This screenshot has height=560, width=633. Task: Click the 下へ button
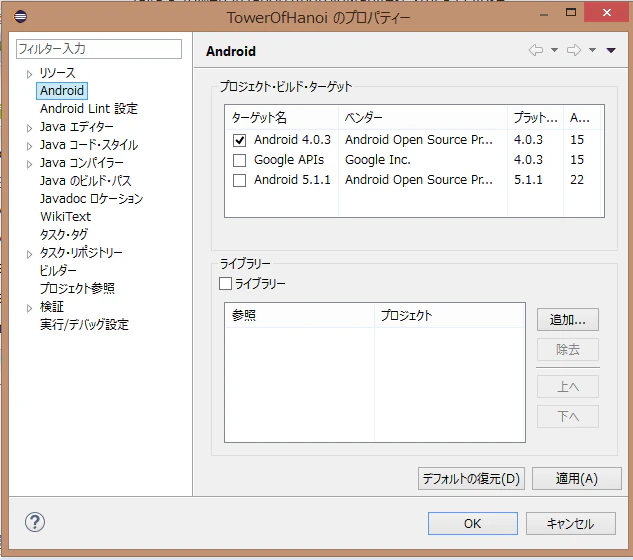click(568, 416)
